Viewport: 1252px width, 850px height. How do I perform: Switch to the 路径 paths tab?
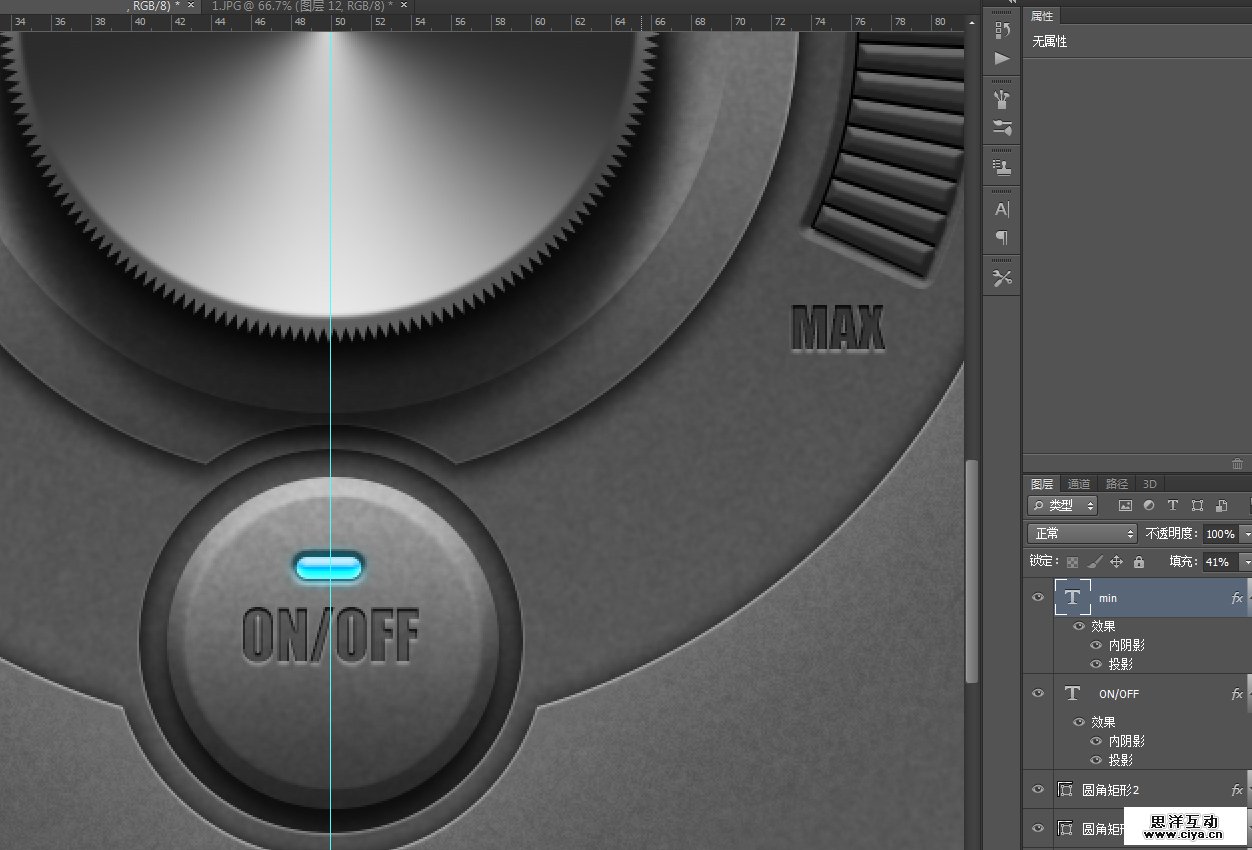pyautogui.click(x=1116, y=484)
